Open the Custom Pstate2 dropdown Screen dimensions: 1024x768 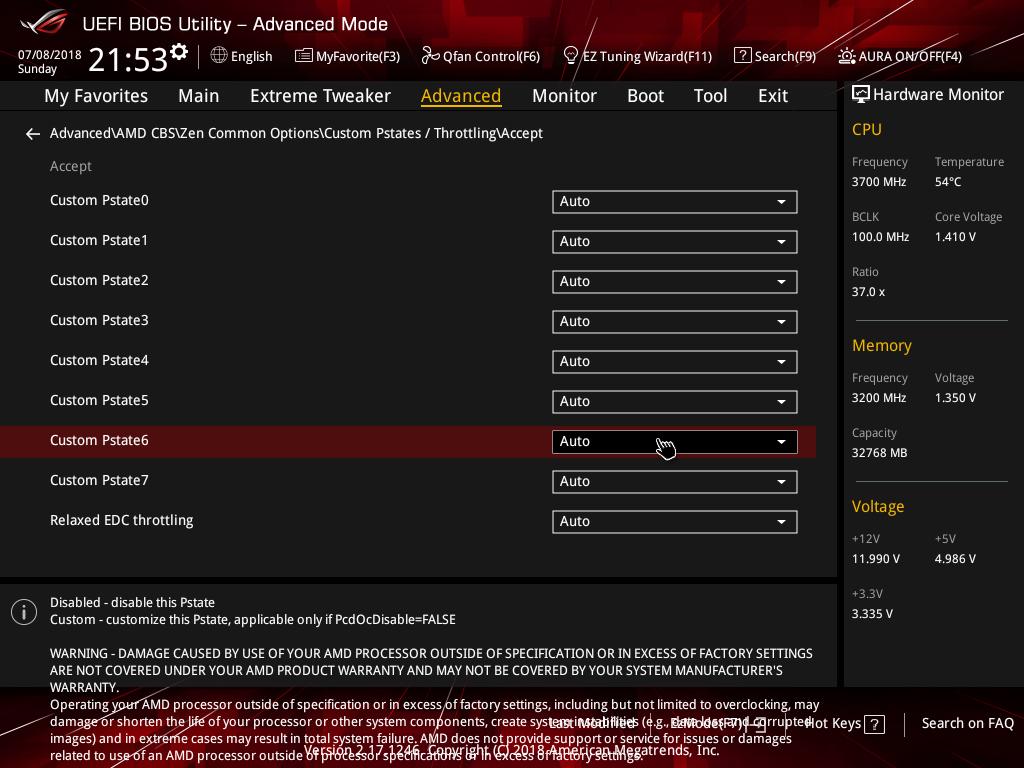[675, 281]
